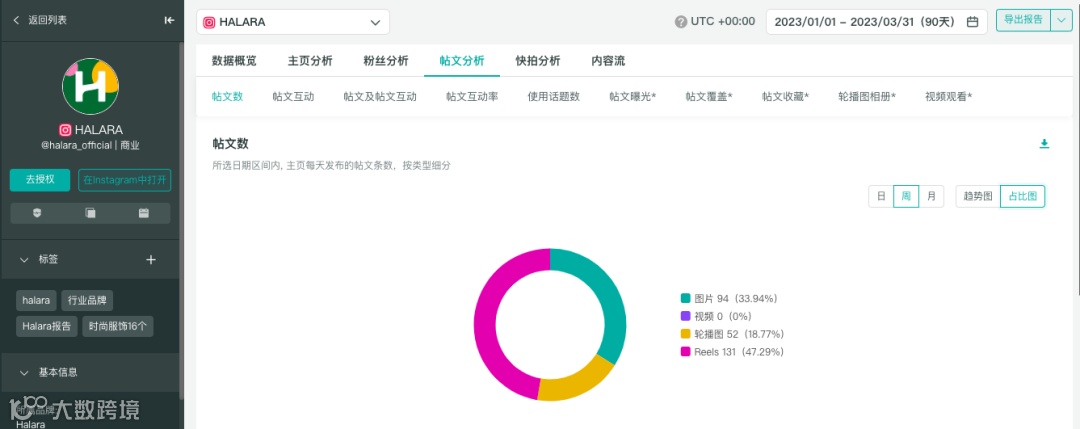Click 返回列表 link
1080x429 pixels.
coord(48,21)
